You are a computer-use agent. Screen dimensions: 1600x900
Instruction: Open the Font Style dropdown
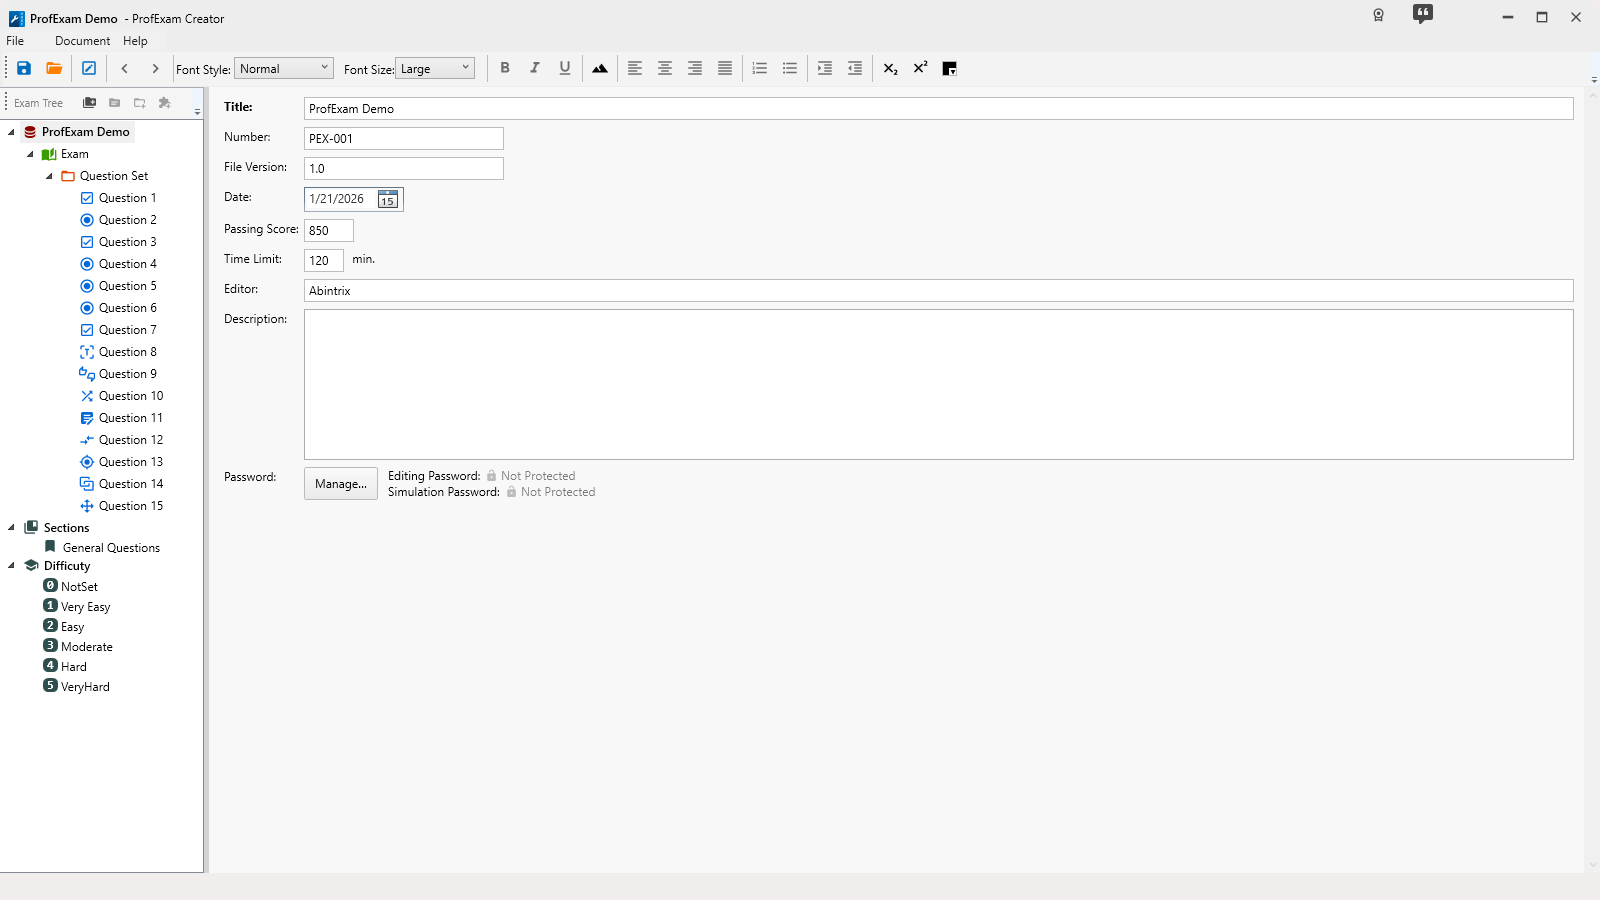284,68
